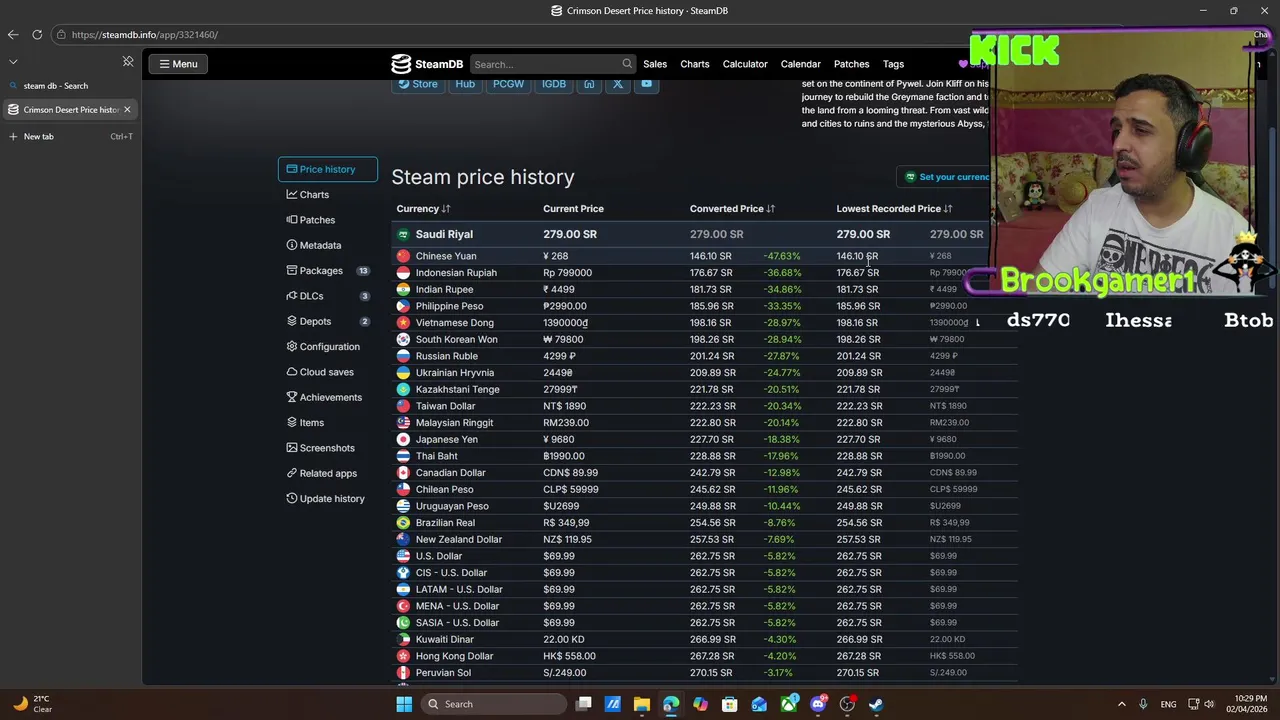This screenshot has width=1280, height=720.
Task: Open the Tags nav item
Action: click(893, 64)
